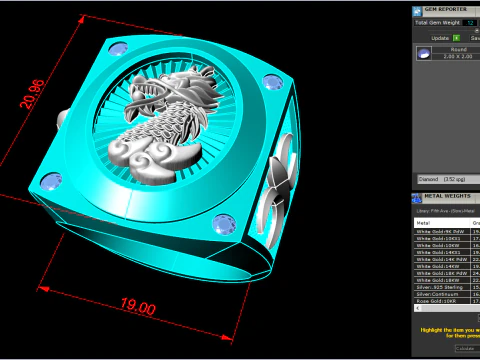Select the White Gold:18KW row
Viewport: 480px width, 360px height.
click(447, 280)
